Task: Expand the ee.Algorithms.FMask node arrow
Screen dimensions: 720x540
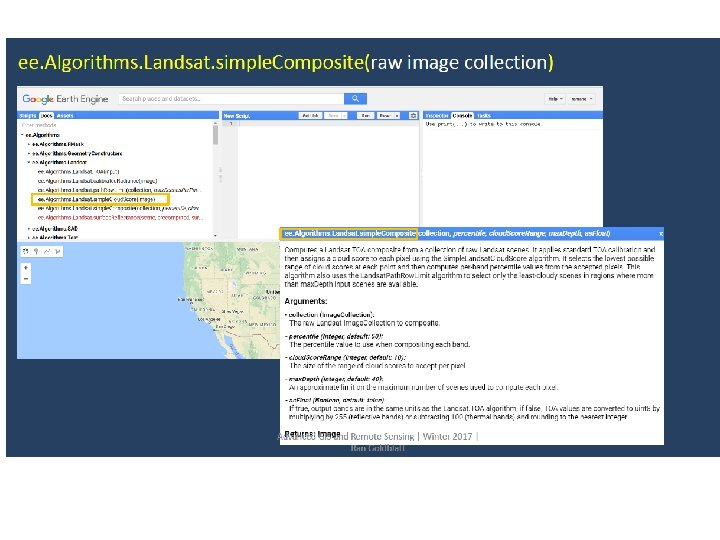Action: pyautogui.click(x=28, y=144)
